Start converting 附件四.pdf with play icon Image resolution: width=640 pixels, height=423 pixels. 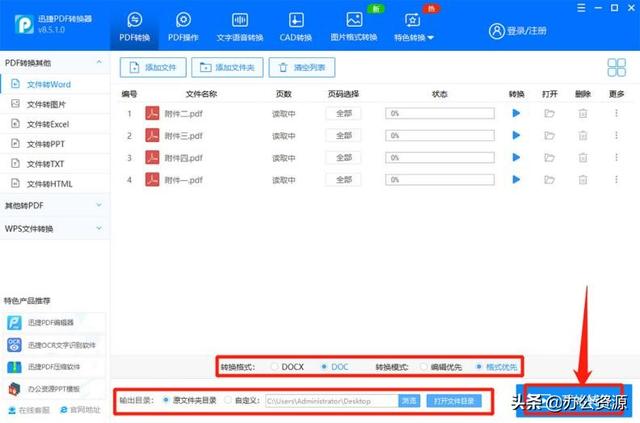(x=516, y=157)
